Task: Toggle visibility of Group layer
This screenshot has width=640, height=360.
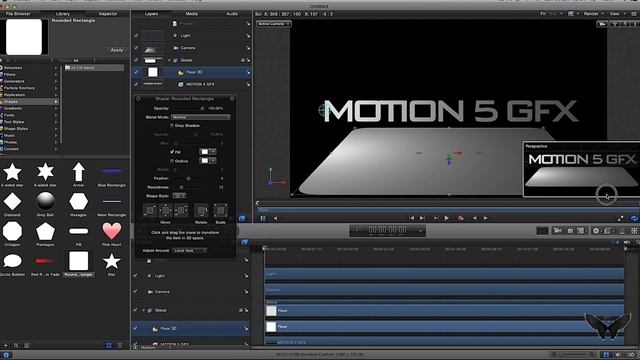Action: pos(136,60)
